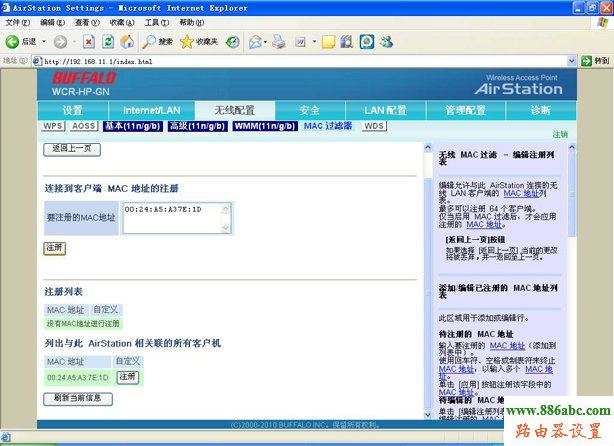Click the Refresh page icon
This screenshot has height=446, width=614.
click(x=108, y=42)
